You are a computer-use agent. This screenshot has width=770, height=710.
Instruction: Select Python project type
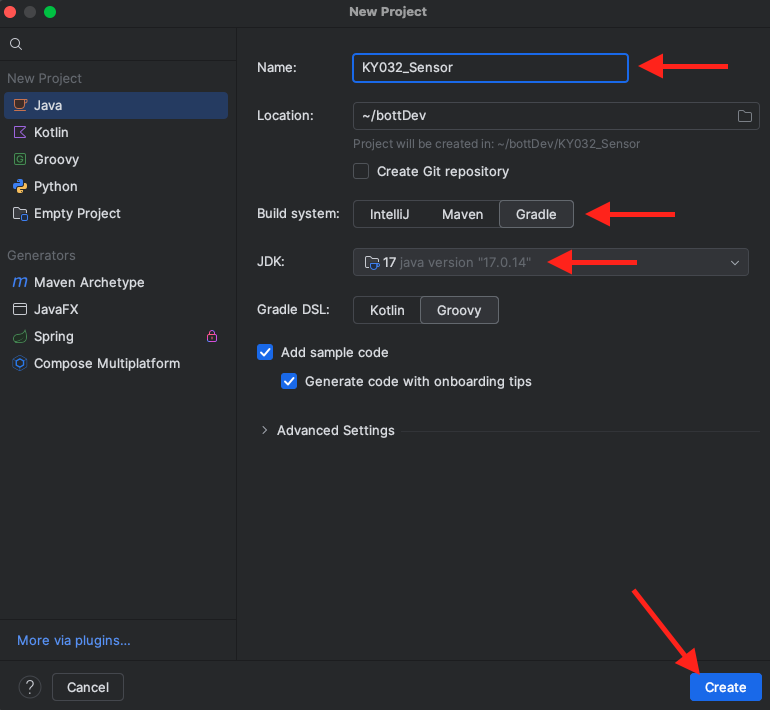[116, 187]
